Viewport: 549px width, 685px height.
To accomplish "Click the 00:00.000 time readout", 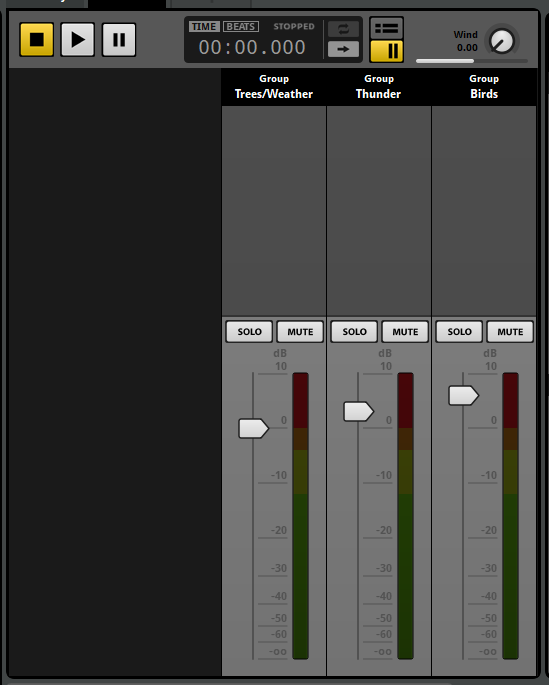I will [252, 48].
